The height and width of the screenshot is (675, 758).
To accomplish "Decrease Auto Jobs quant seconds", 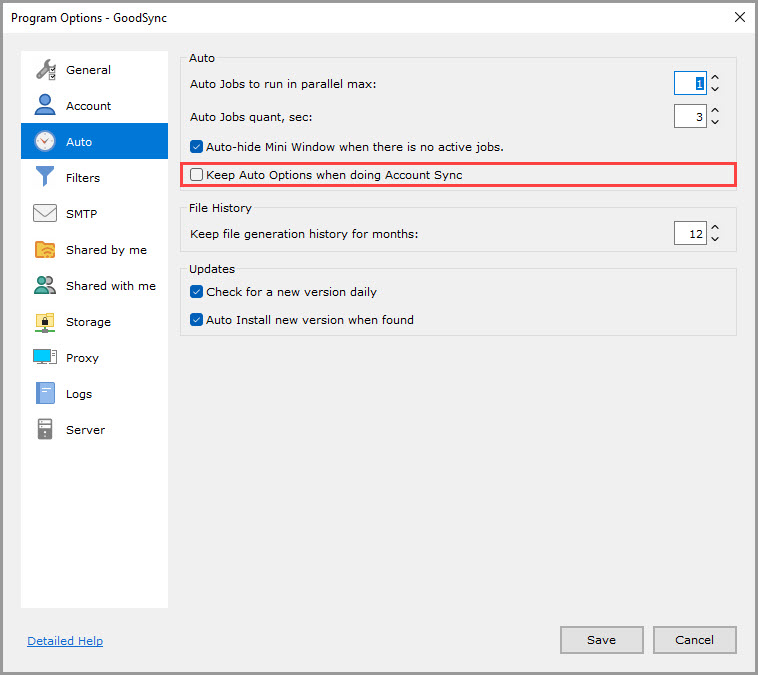I will (x=715, y=121).
